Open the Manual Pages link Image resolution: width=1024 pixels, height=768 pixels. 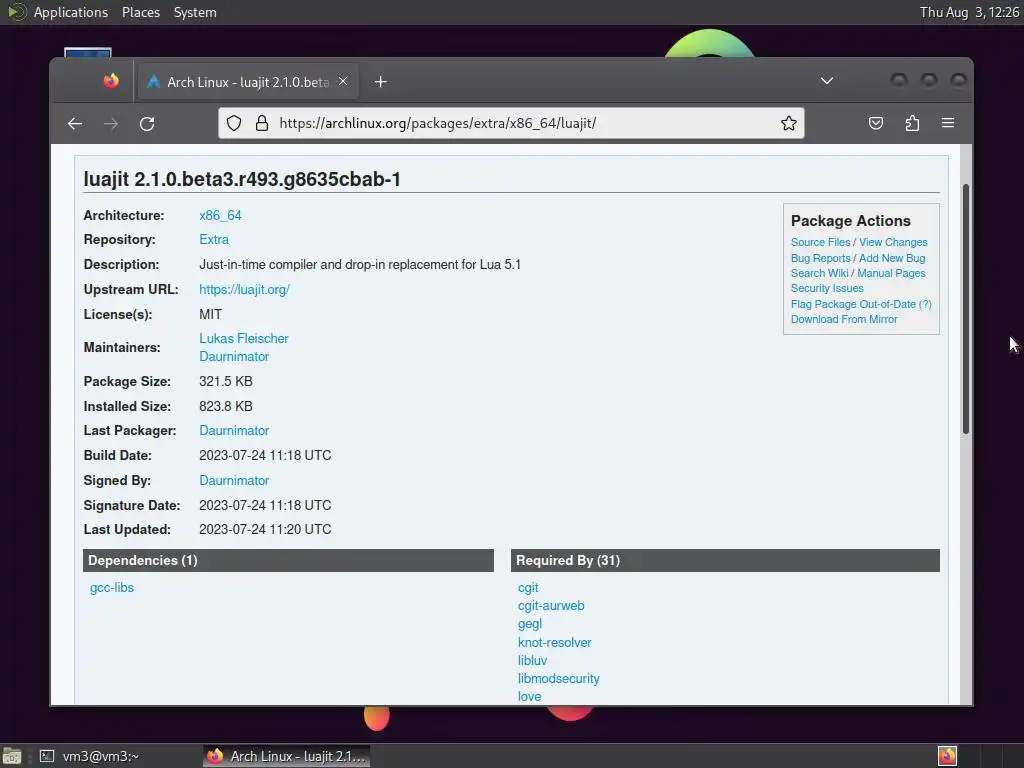point(891,273)
